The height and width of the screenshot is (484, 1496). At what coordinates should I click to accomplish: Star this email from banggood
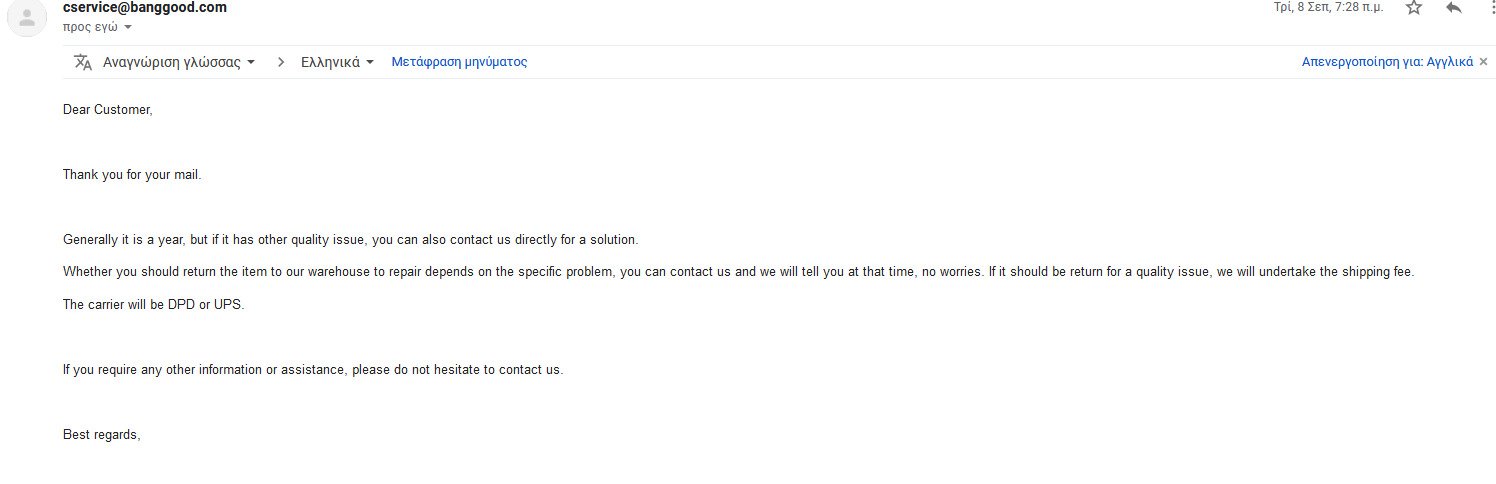(x=1413, y=8)
